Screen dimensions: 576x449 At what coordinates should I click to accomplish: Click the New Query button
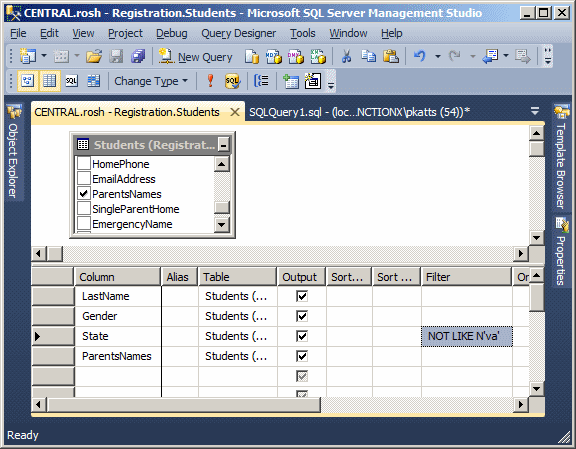tap(196, 57)
